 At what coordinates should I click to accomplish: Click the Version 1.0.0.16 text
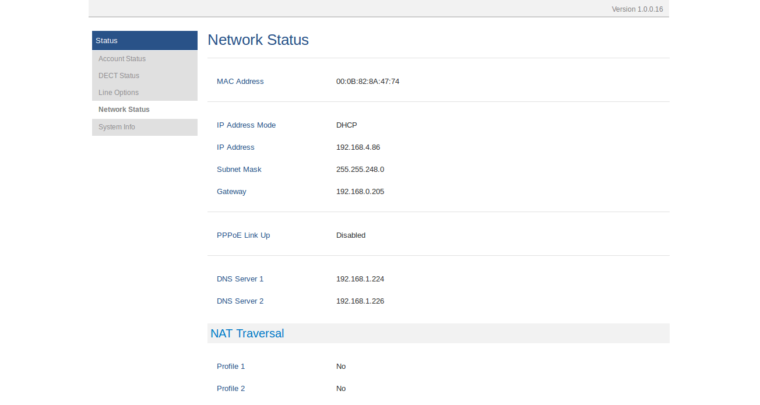pos(637,8)
